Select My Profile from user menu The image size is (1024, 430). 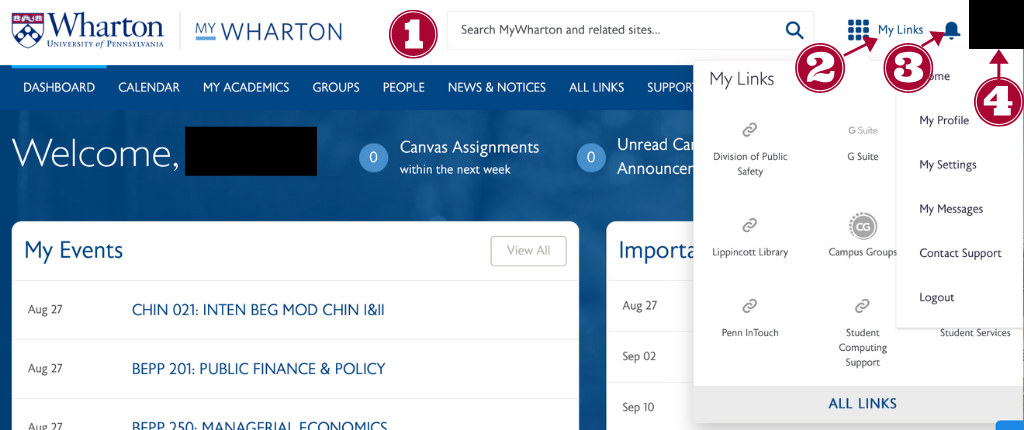tap(944, 120)
